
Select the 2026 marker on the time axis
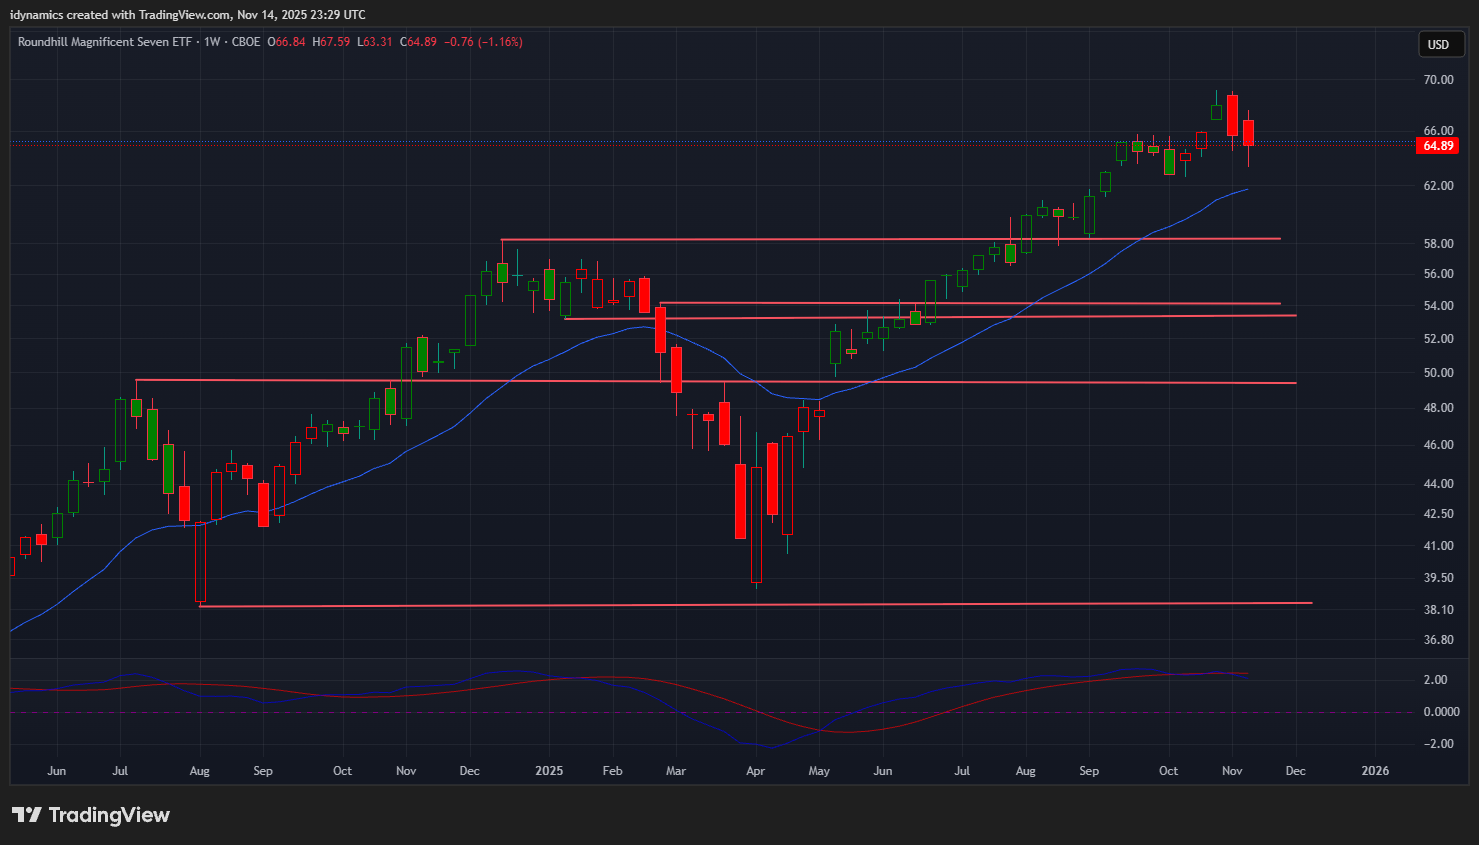[x=1375, y=771]
